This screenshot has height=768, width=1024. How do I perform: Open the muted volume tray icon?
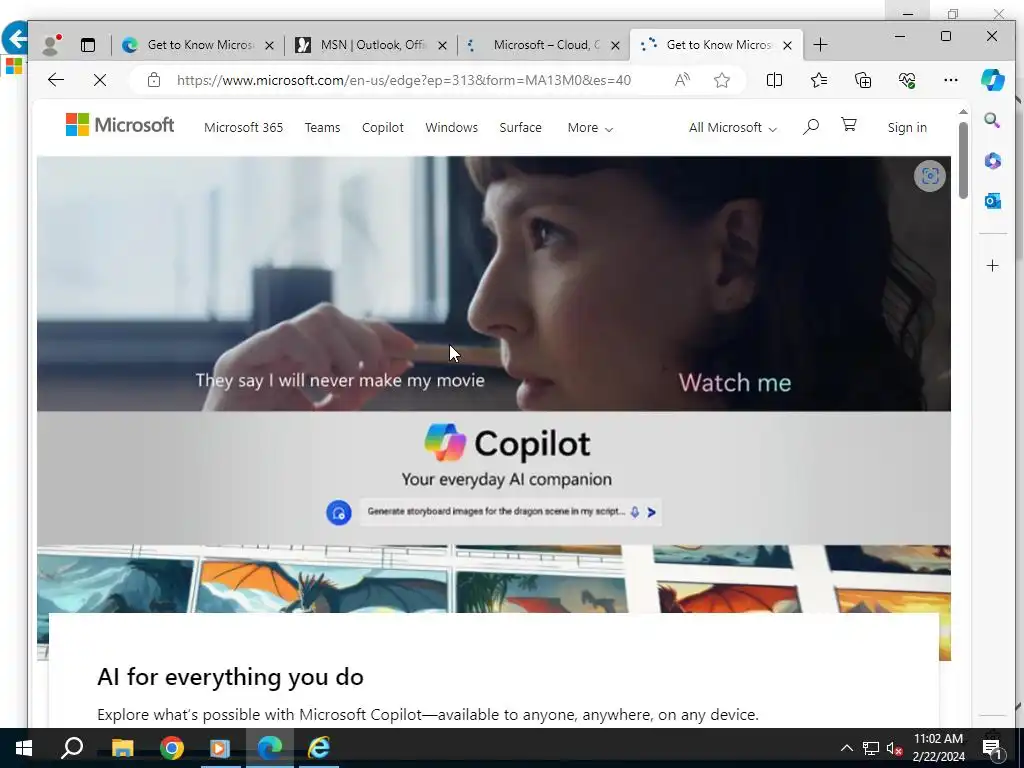pyautogui.click(x=894, y=748)
